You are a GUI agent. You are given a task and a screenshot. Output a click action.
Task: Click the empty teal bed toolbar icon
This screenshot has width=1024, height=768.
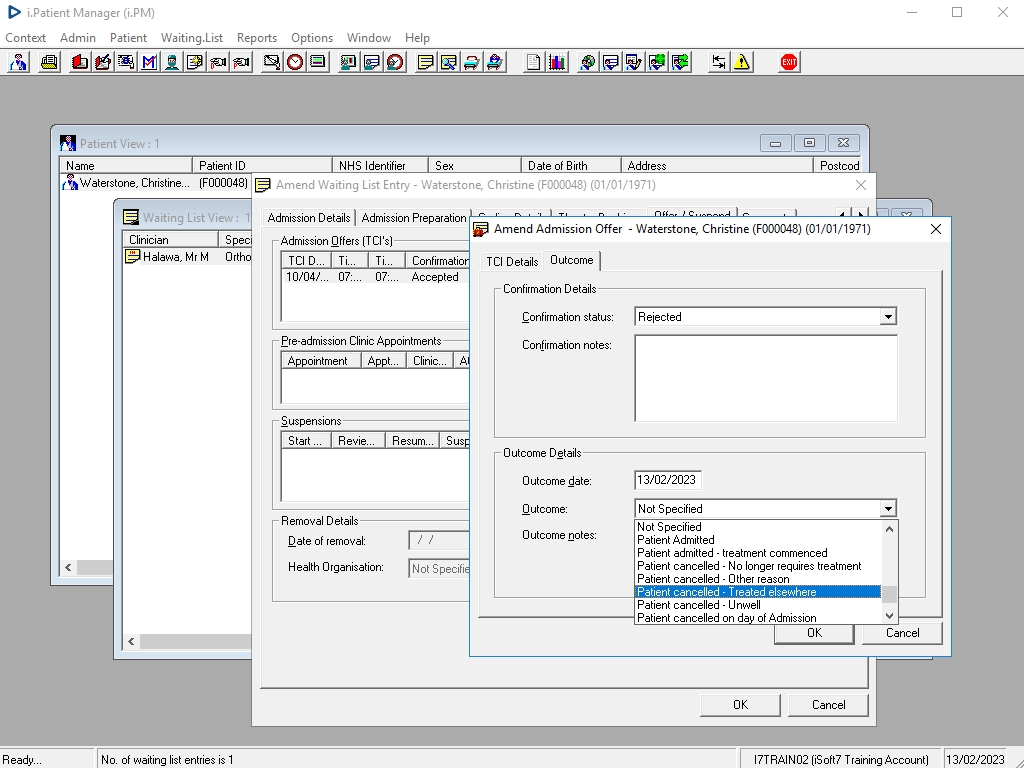coord(472,63)
